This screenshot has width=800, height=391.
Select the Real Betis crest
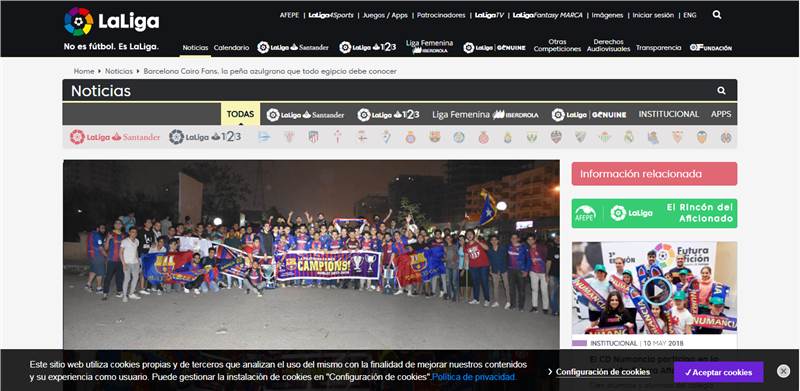[x=605, y=137]
